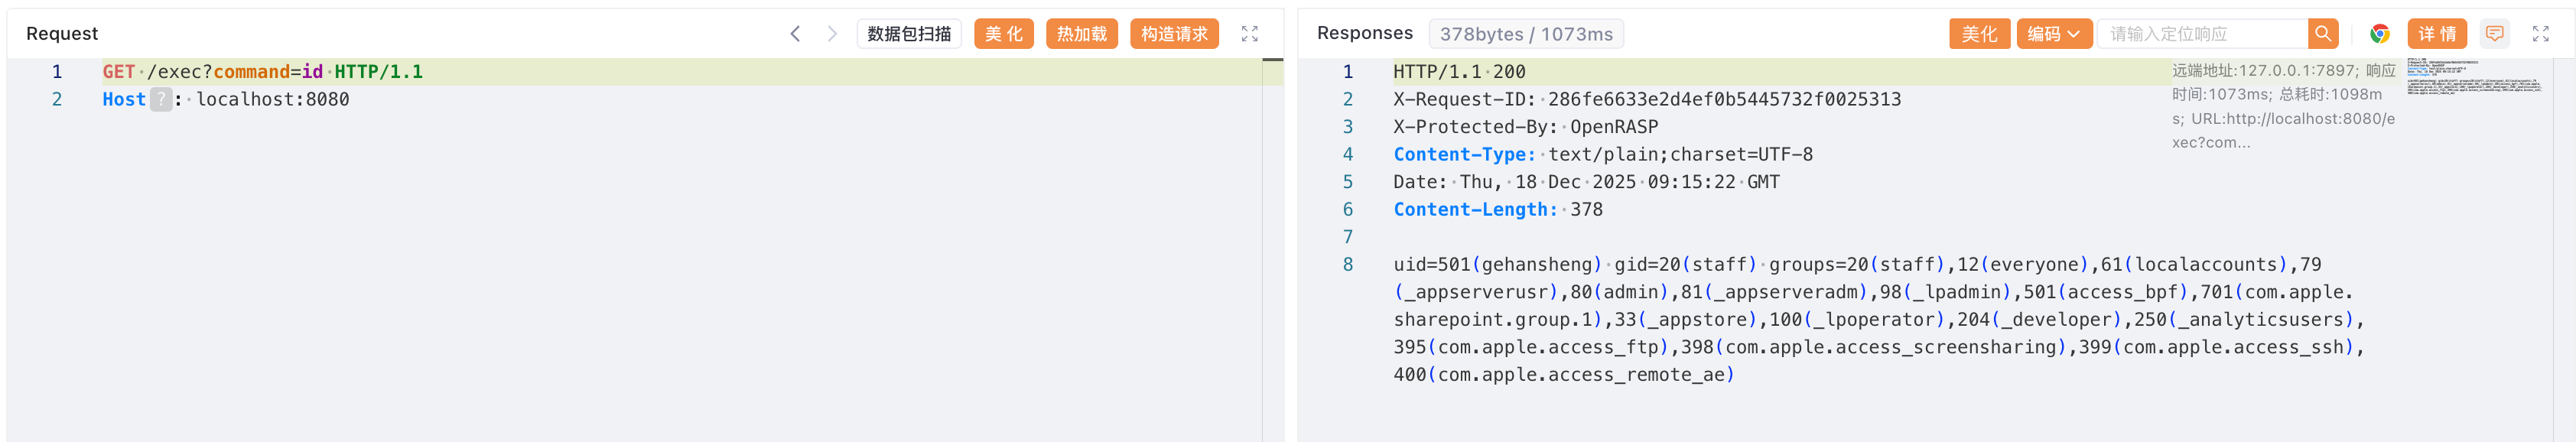Click the search magnifier in Responses
Viewport: 2576px width, 442px height.
coord(2322,34)
